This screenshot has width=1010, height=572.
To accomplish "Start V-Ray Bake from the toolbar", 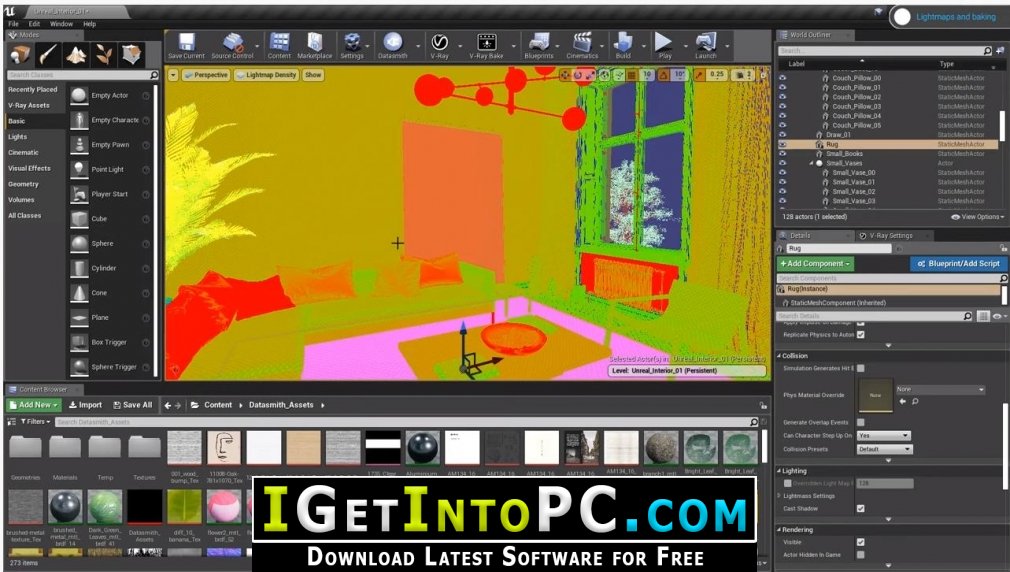I will click(x=486, y=46).
